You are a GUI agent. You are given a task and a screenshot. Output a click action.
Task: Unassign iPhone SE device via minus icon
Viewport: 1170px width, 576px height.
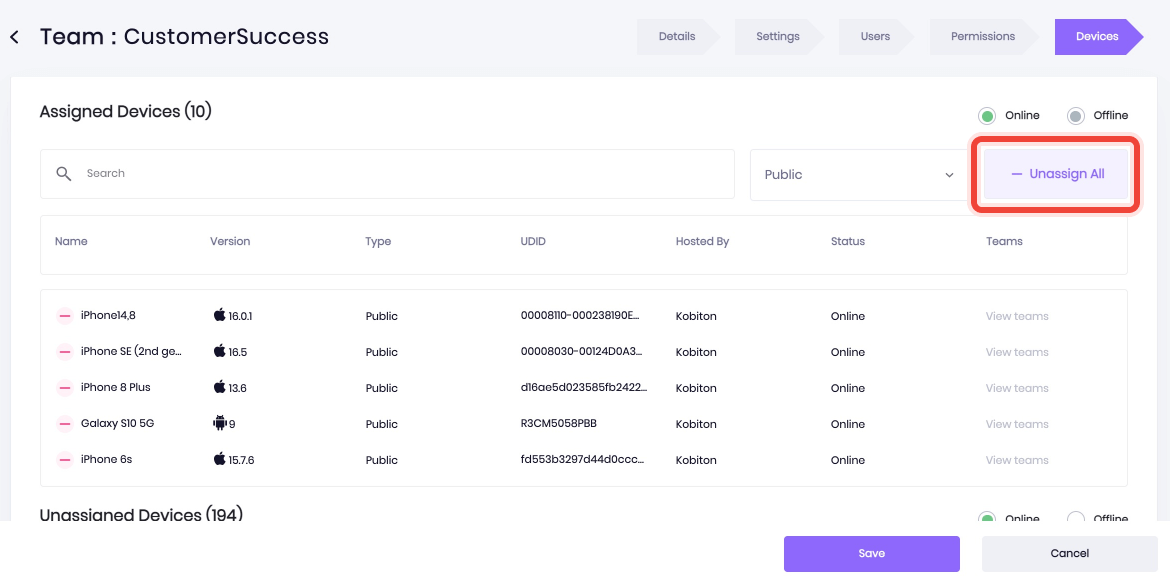tap(64, 352)
